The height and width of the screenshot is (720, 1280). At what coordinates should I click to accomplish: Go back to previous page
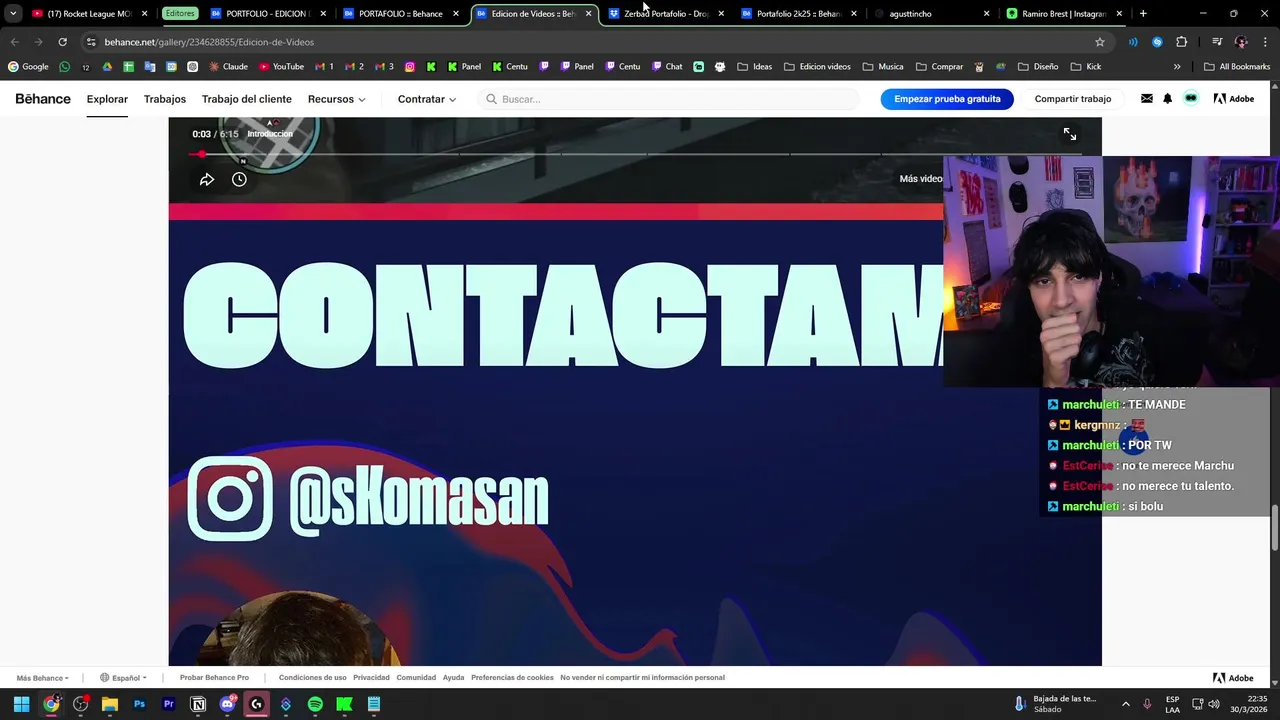click(14, 42)
